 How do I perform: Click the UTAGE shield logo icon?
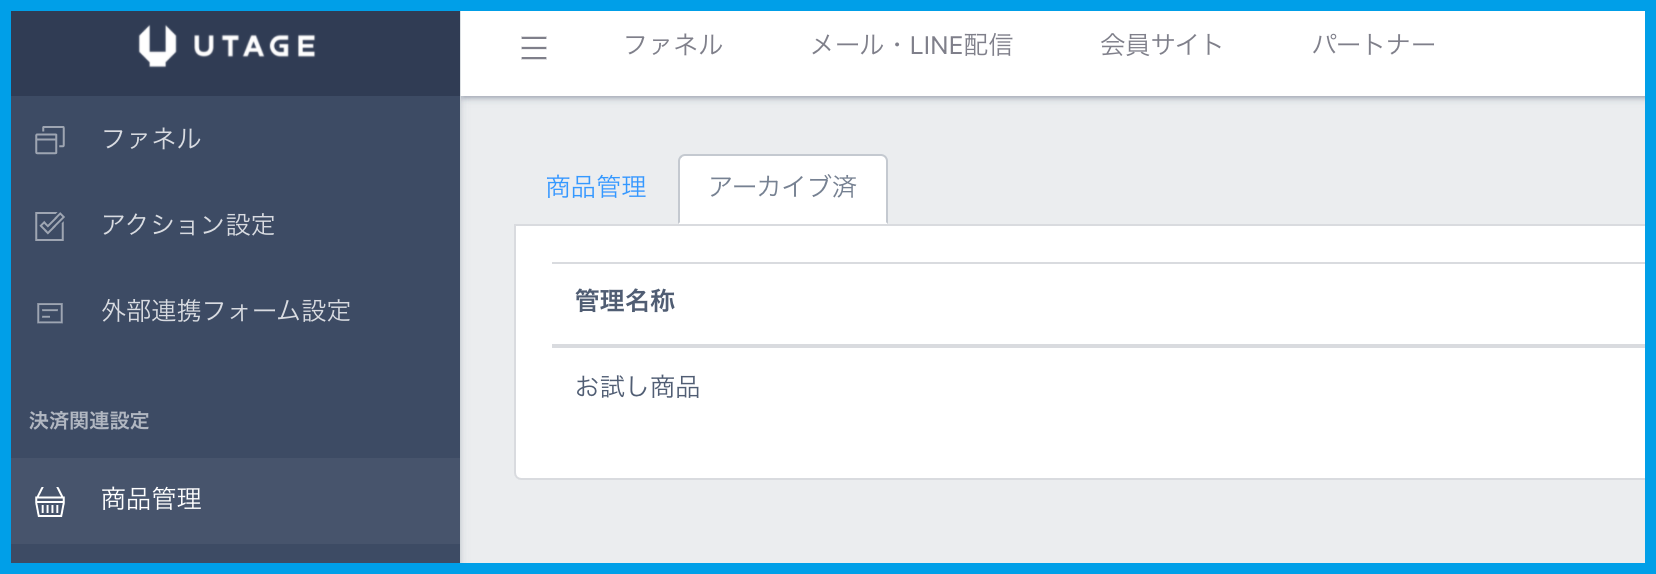pos(157,46)
